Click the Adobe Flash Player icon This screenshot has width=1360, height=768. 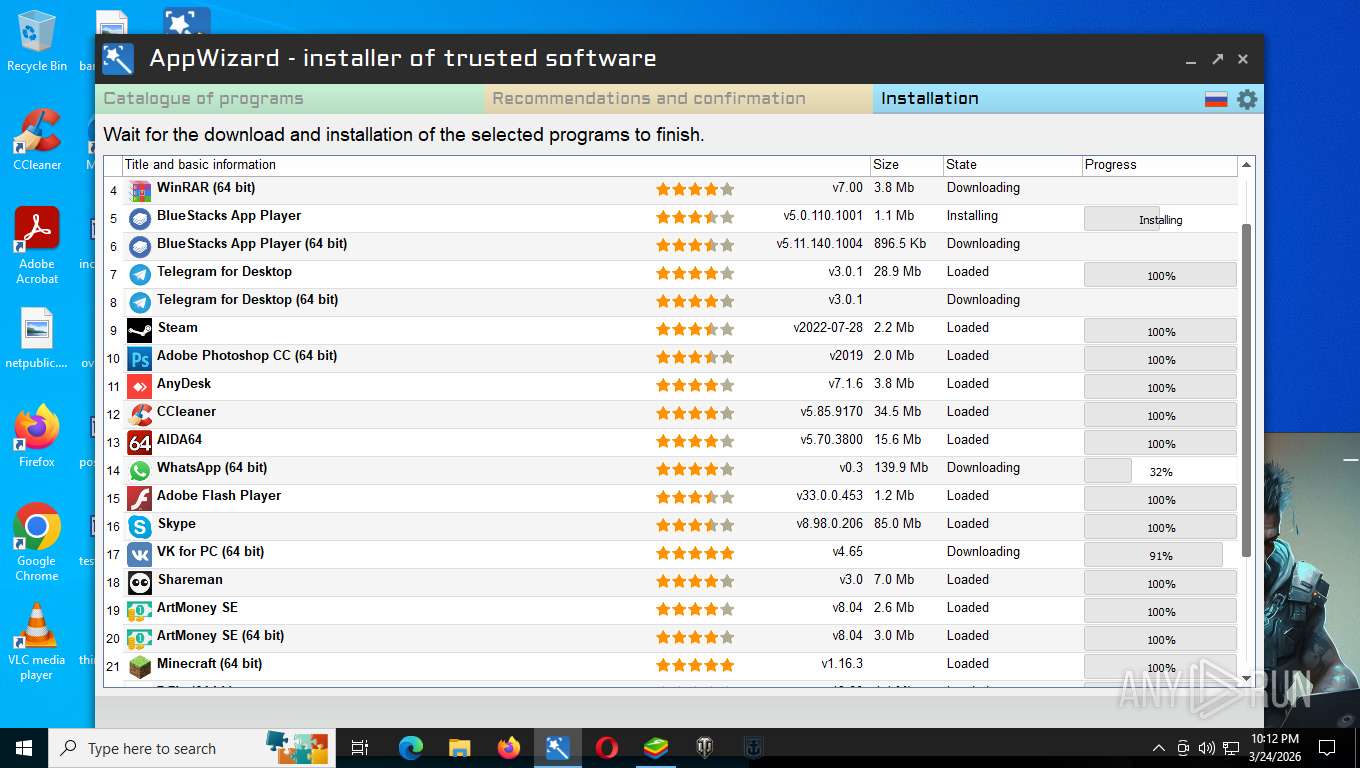tap(140, 498)
